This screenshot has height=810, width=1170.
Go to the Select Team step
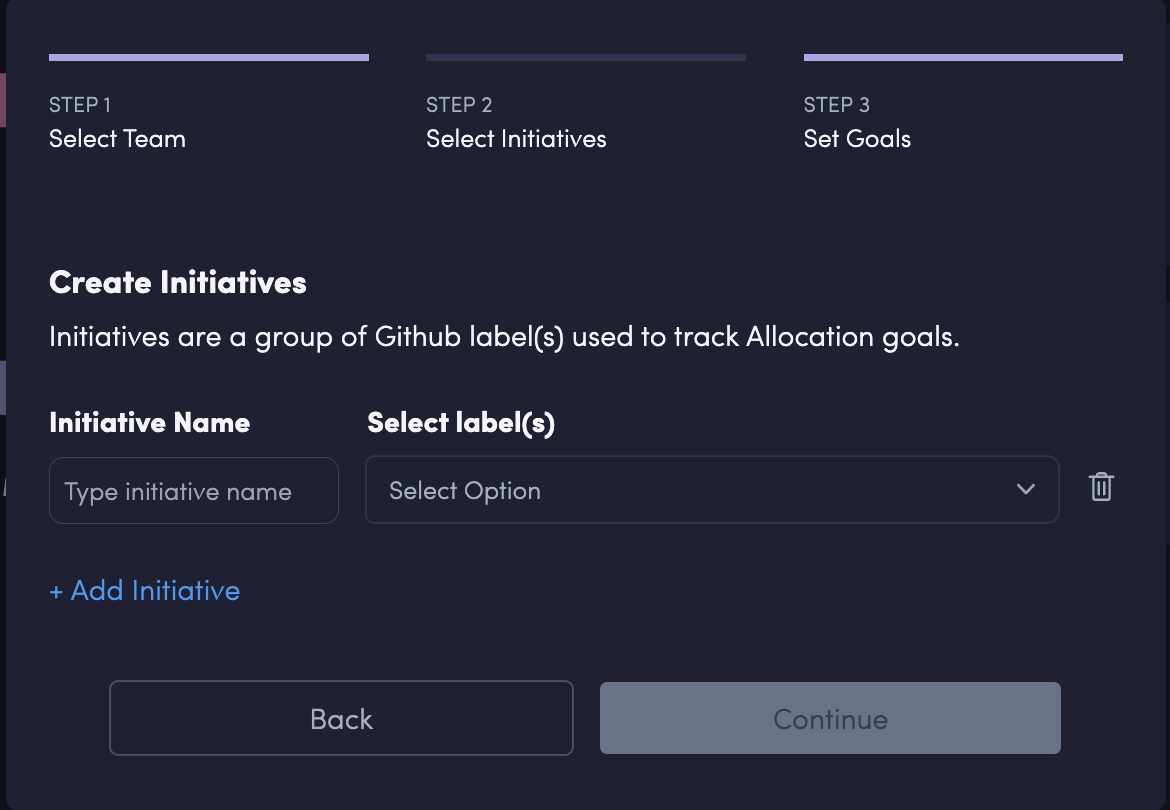117,139
